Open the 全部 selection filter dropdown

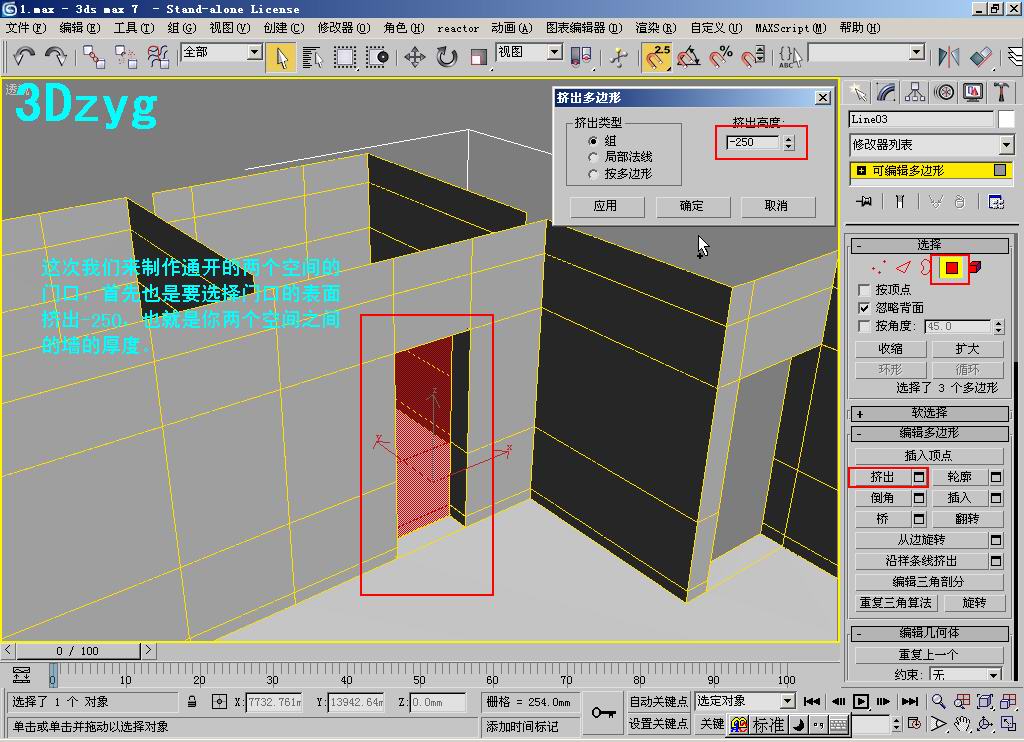[x=222, y=52]
